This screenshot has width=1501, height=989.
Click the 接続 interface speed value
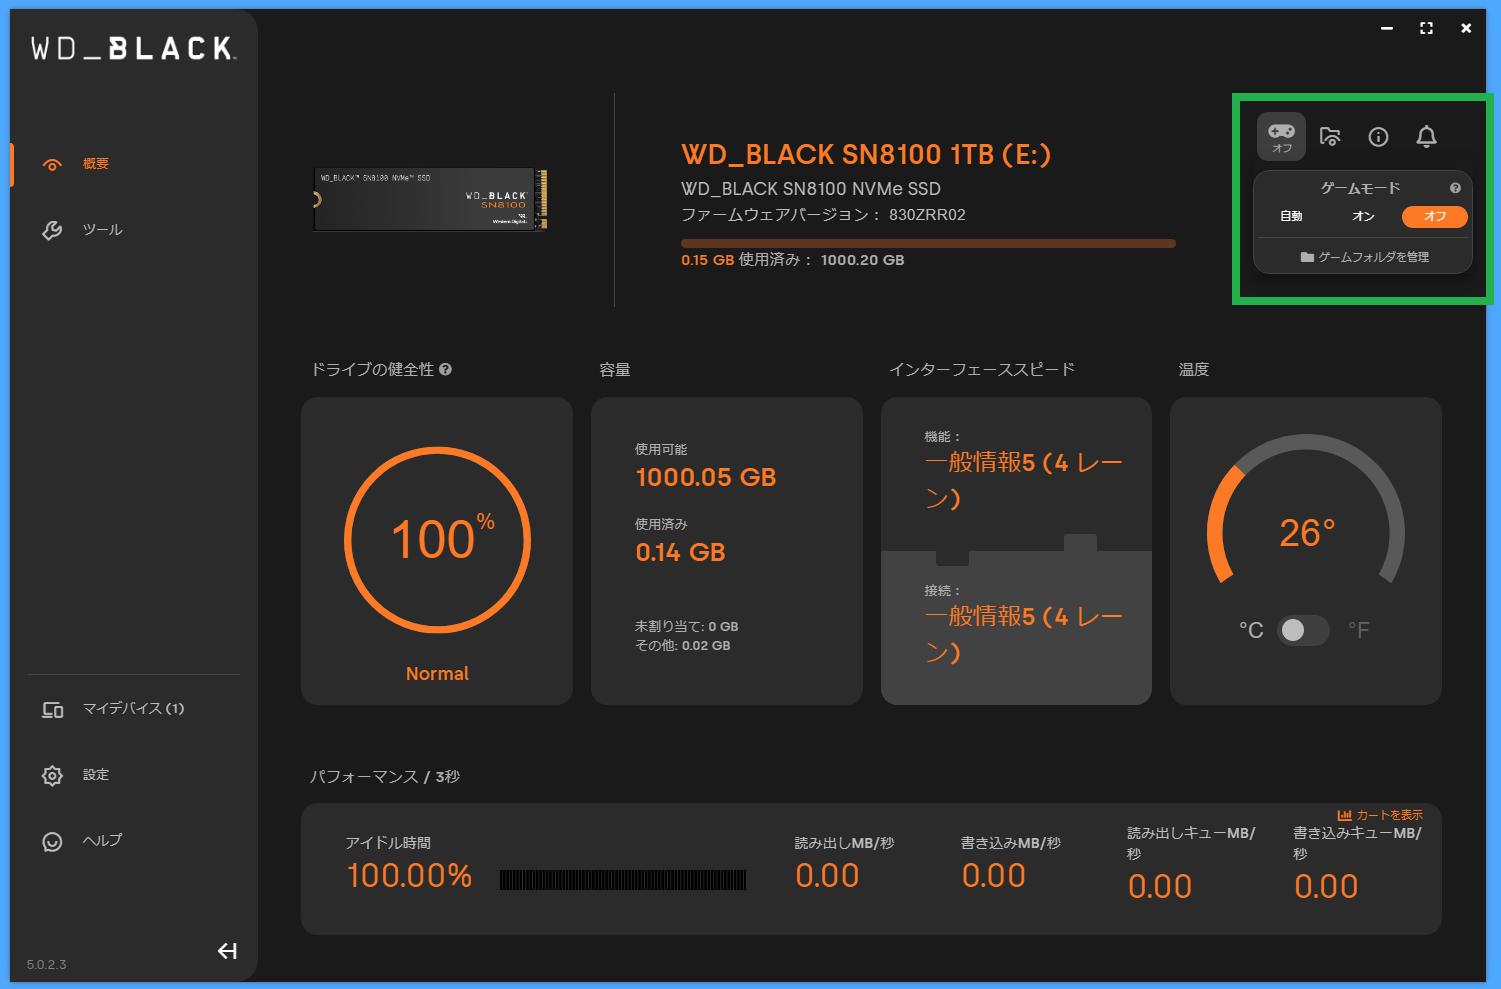1024,634
